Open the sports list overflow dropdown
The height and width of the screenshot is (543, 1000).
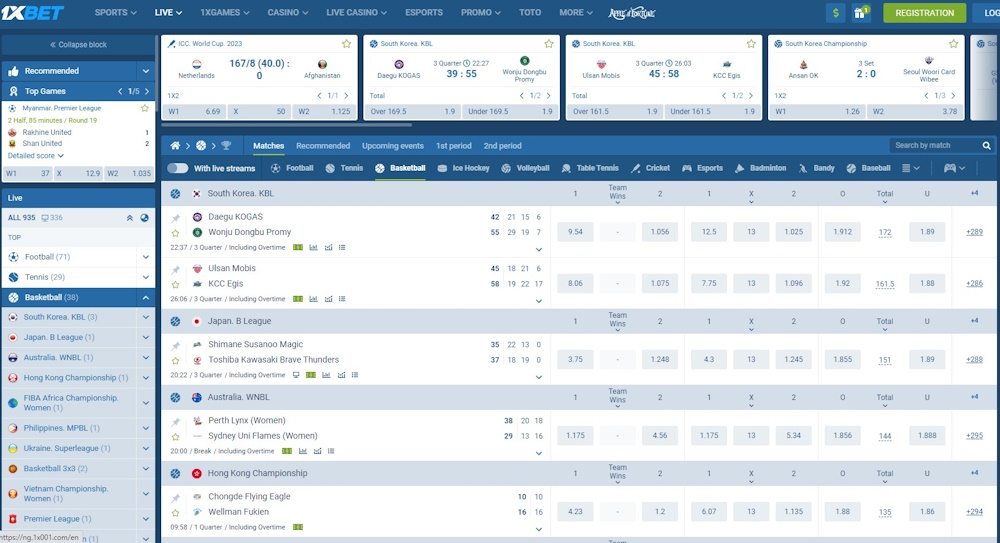911,168
